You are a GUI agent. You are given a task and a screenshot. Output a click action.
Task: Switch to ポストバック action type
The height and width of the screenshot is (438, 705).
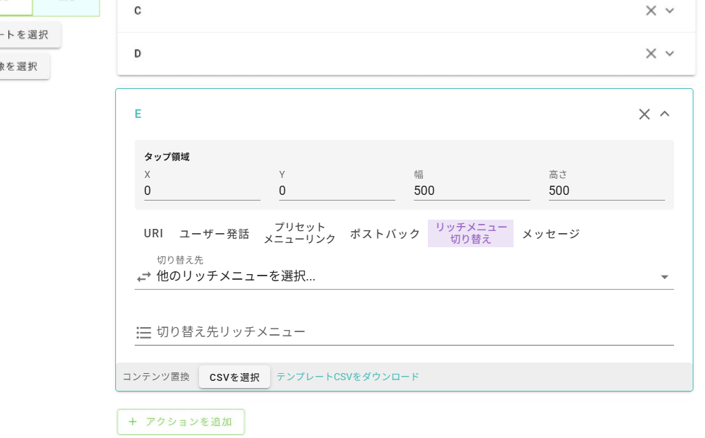point(385,234)
